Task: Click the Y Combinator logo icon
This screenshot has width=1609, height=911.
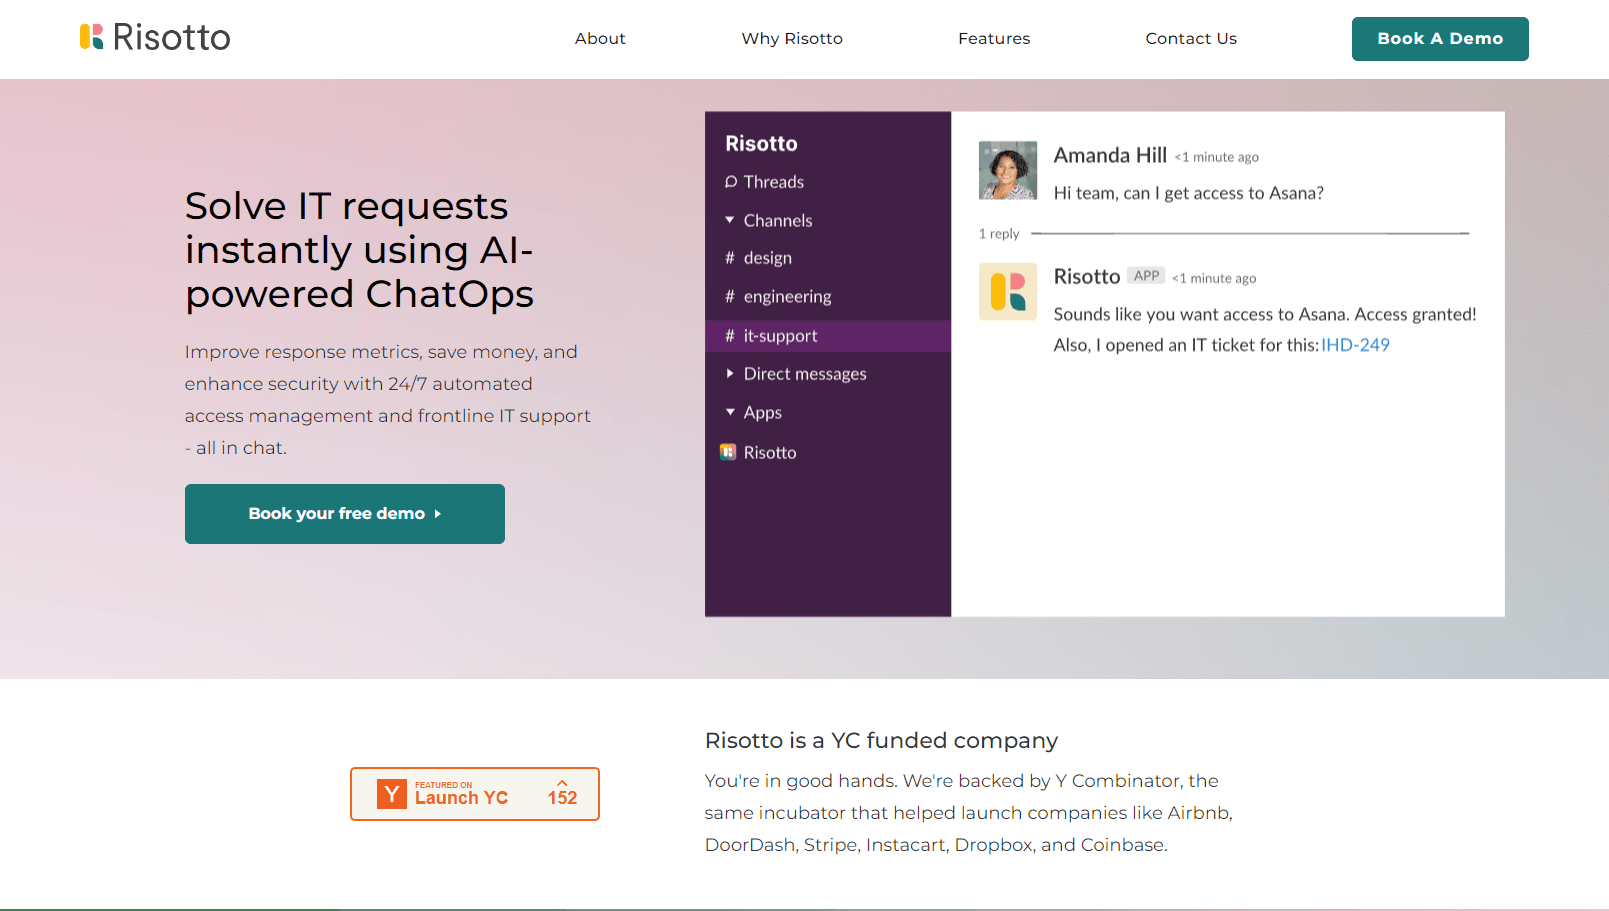Action: point(392,794)
